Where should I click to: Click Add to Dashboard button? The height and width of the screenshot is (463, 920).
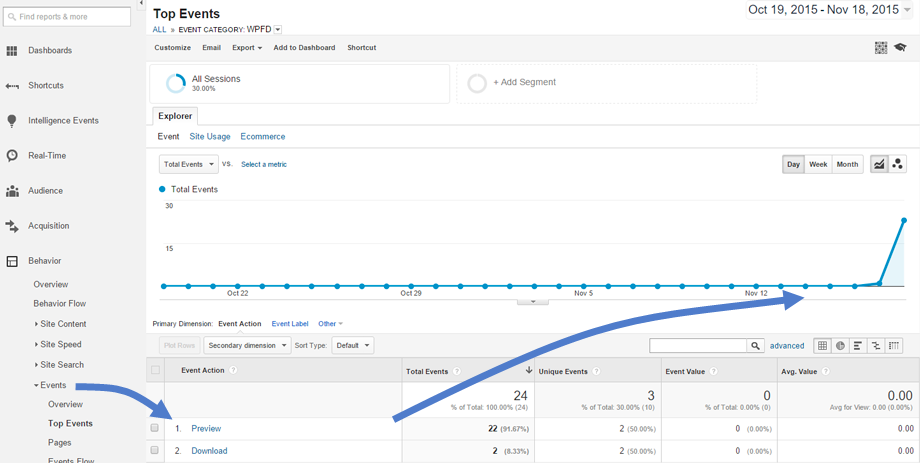coord(304,48)
